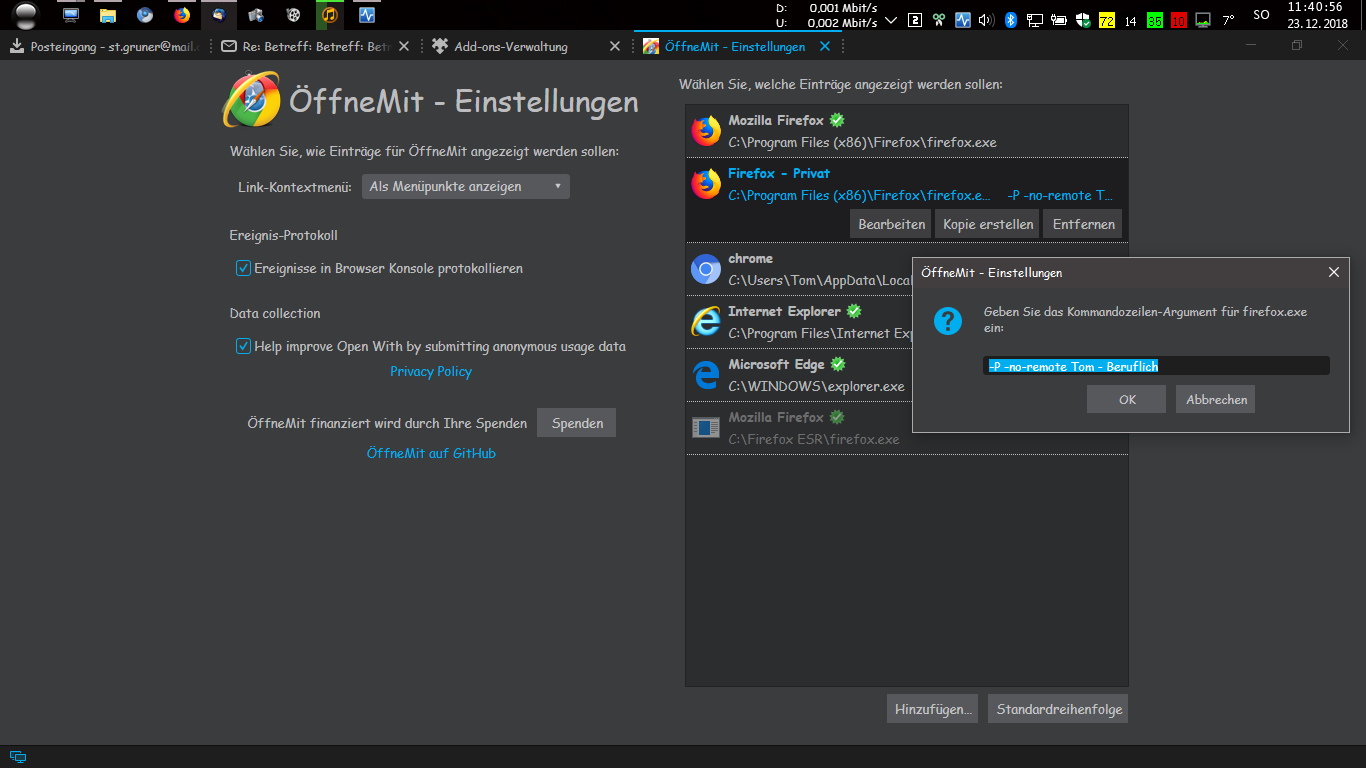
Task: Open the Start orb
Action: coord(25,15)
